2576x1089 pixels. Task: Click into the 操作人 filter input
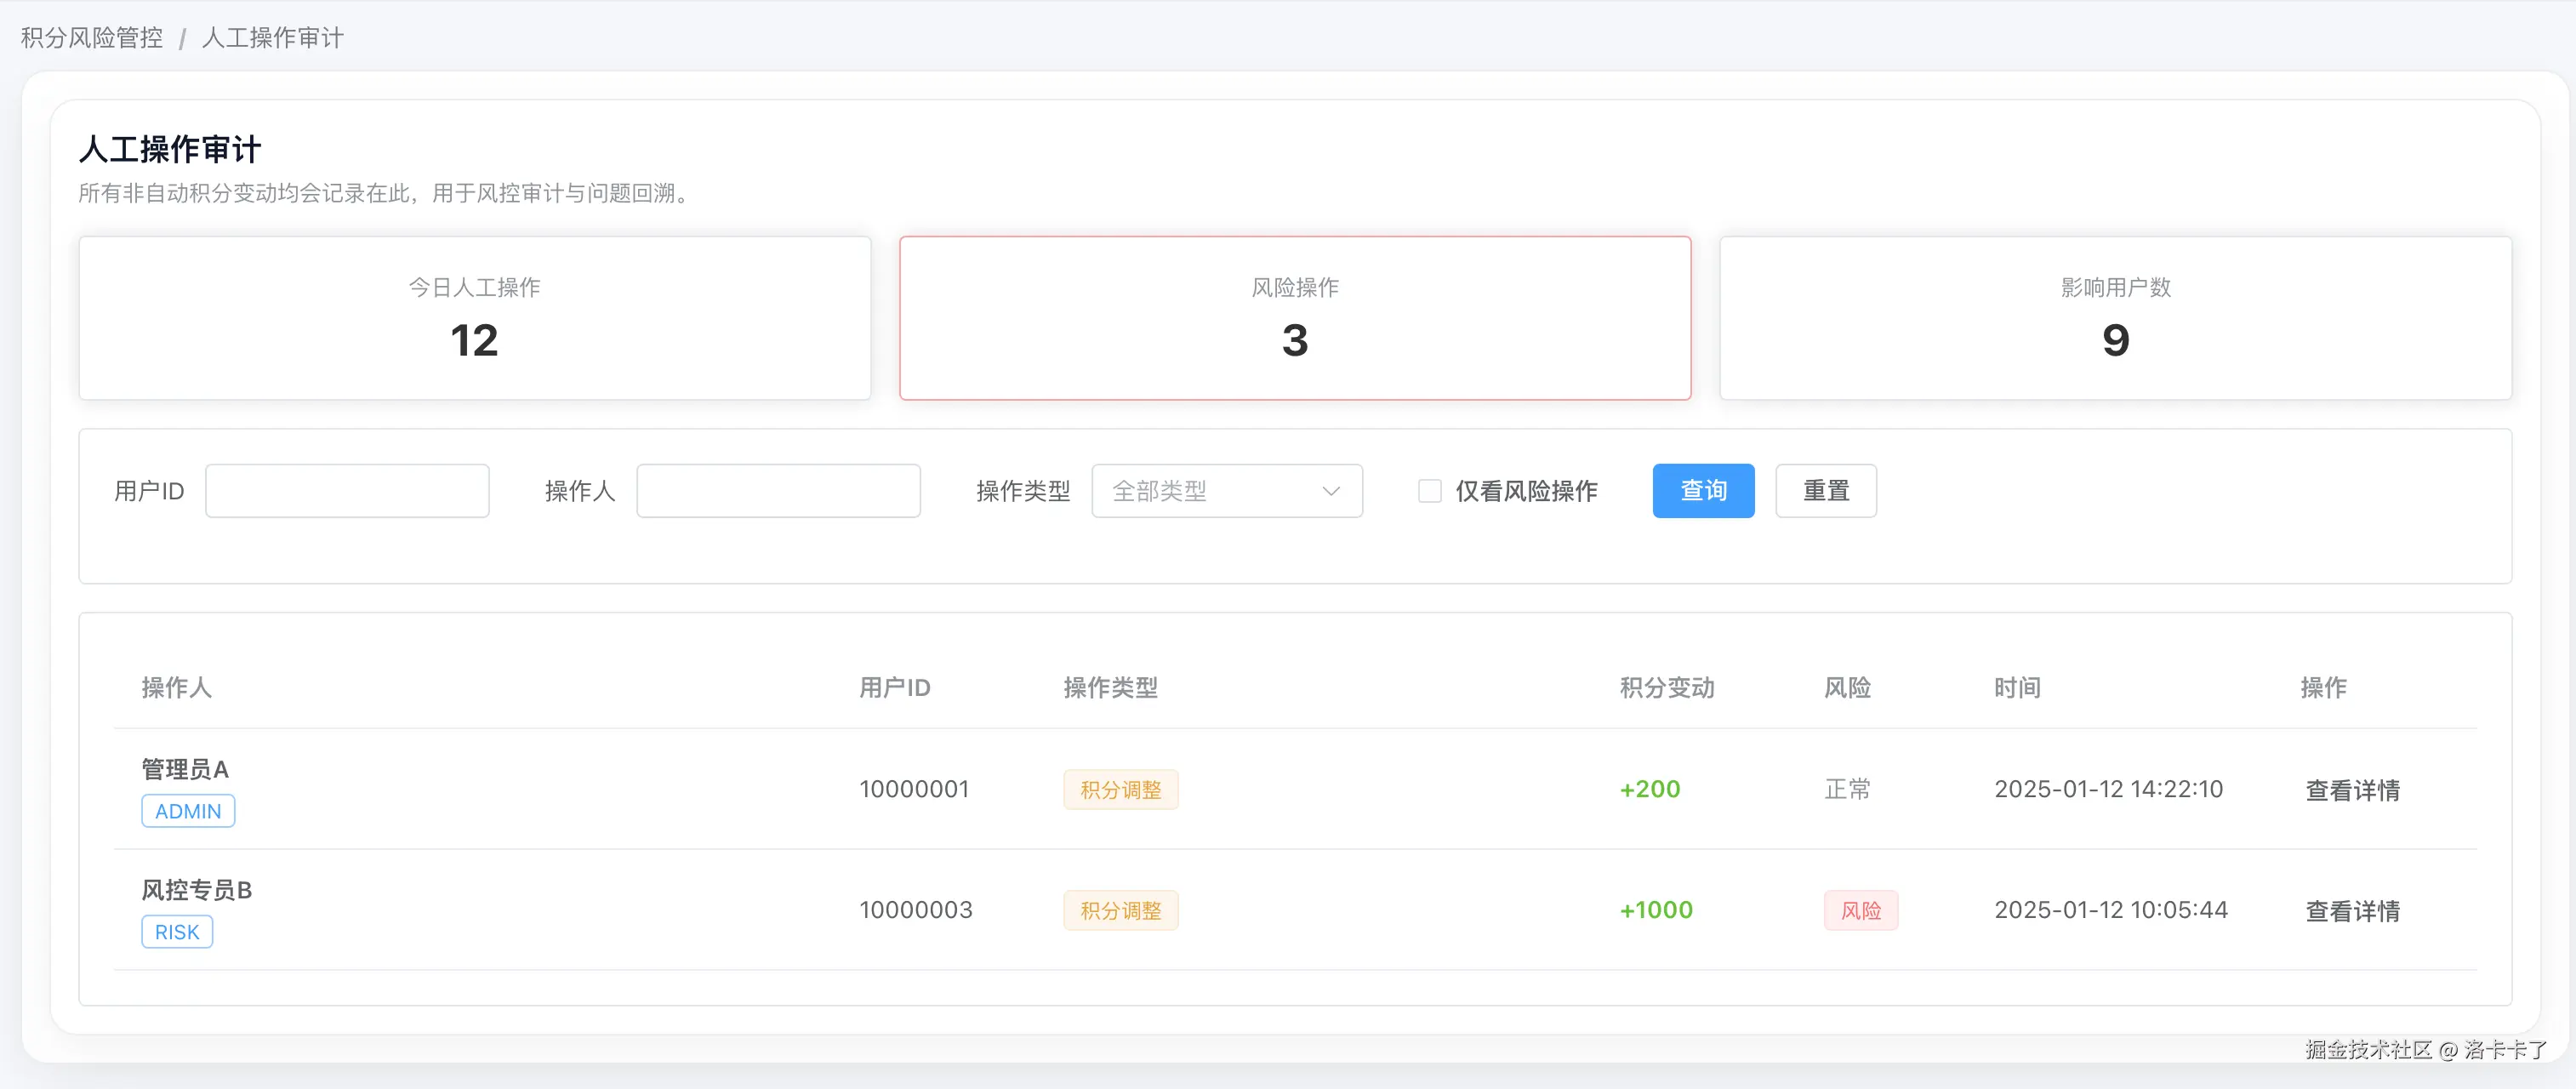(x=778, y=491)
